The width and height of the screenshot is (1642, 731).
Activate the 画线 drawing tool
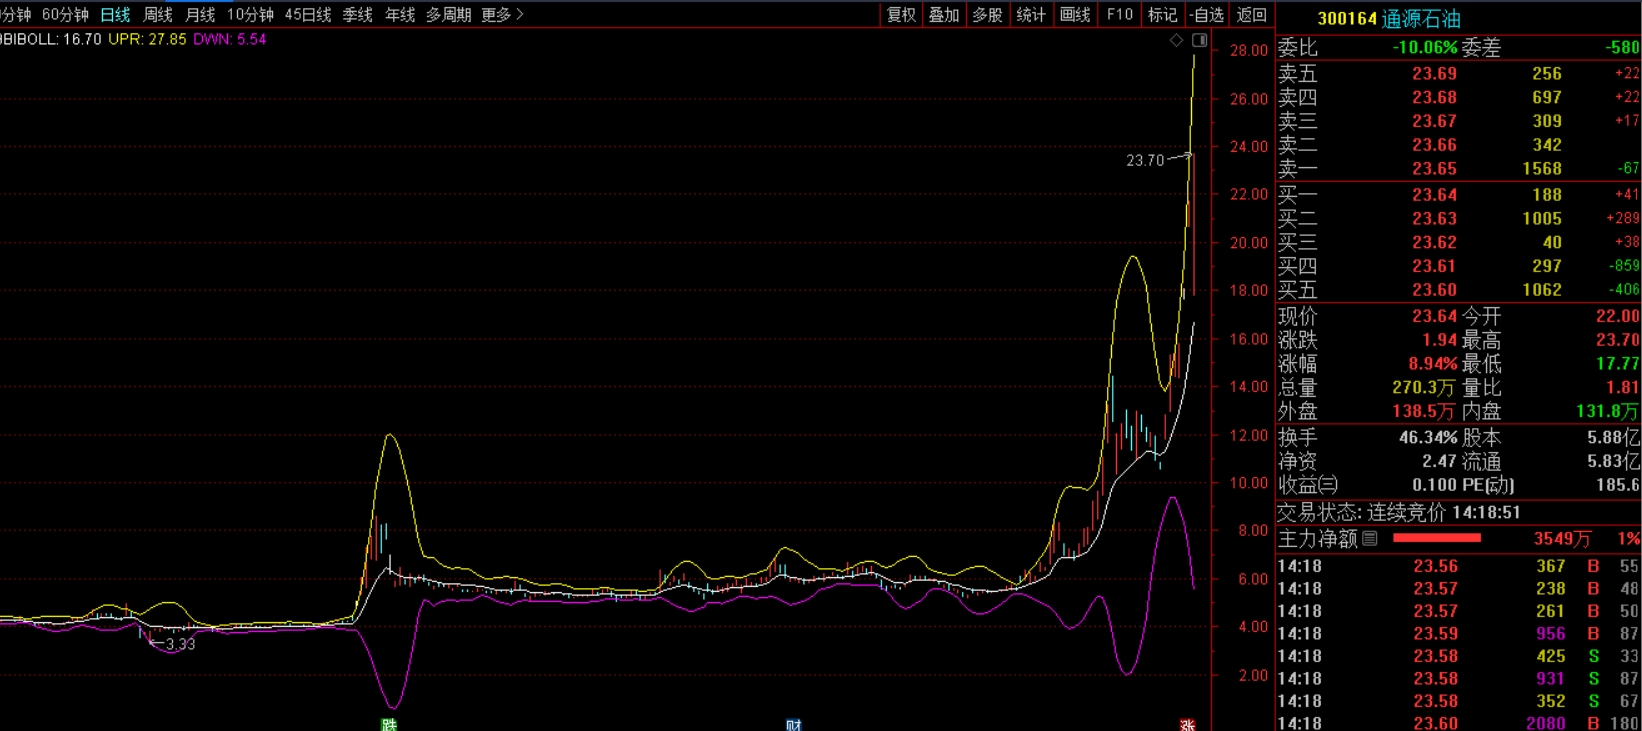pyautogui.click(x=1075, y=14)
